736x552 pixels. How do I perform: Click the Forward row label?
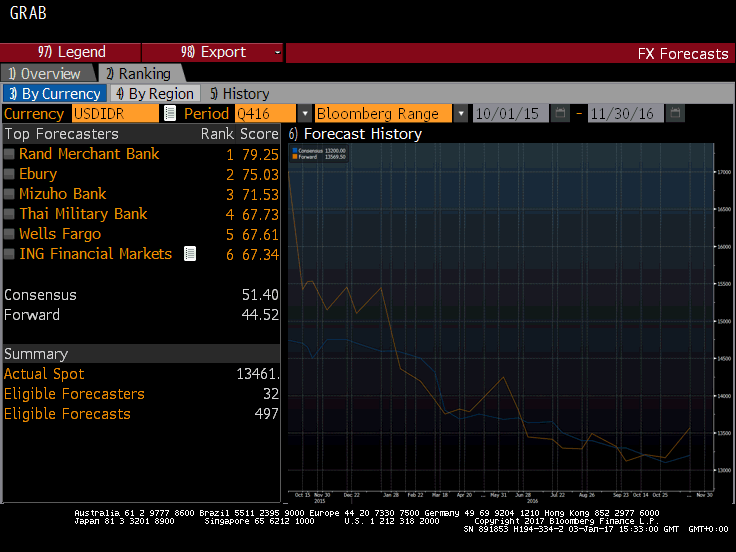click(32, 314)
